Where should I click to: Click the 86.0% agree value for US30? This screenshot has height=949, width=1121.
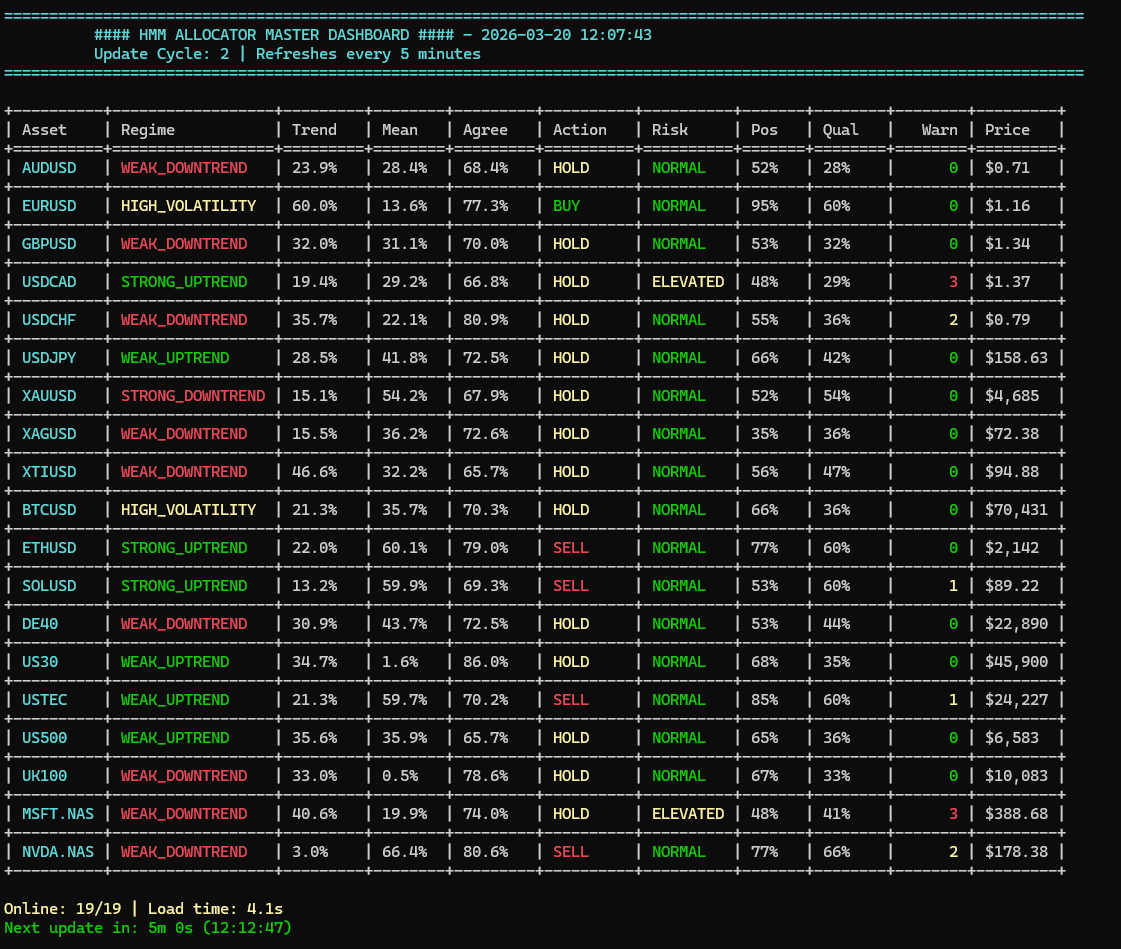click(485, 662)
